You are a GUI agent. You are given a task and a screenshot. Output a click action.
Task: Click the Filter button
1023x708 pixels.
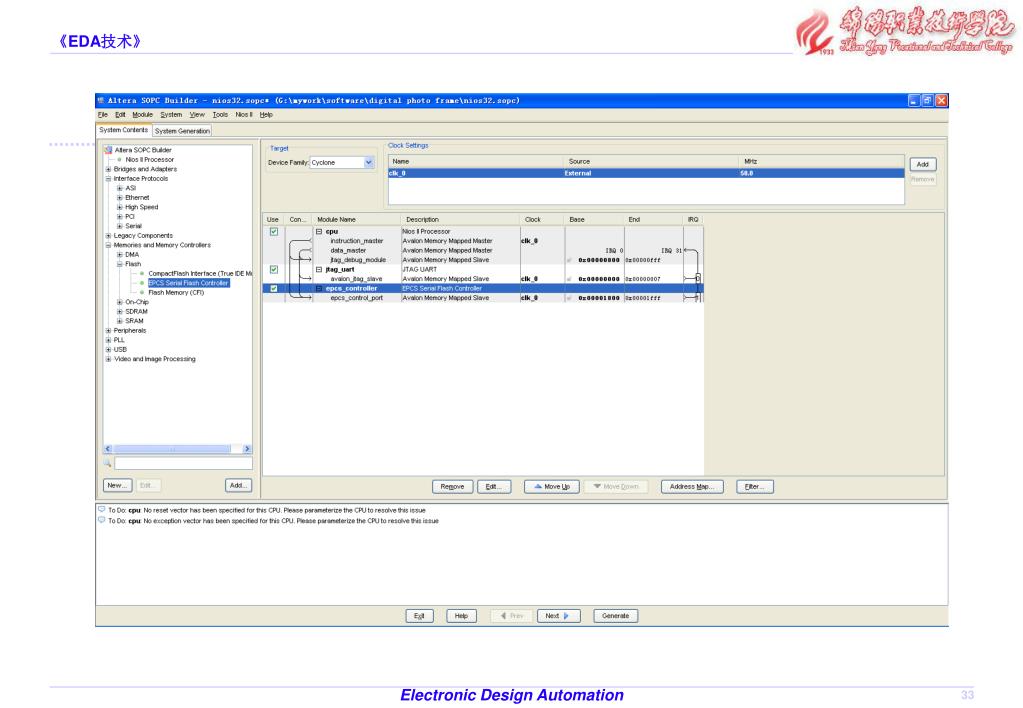[x=755, y=487]
